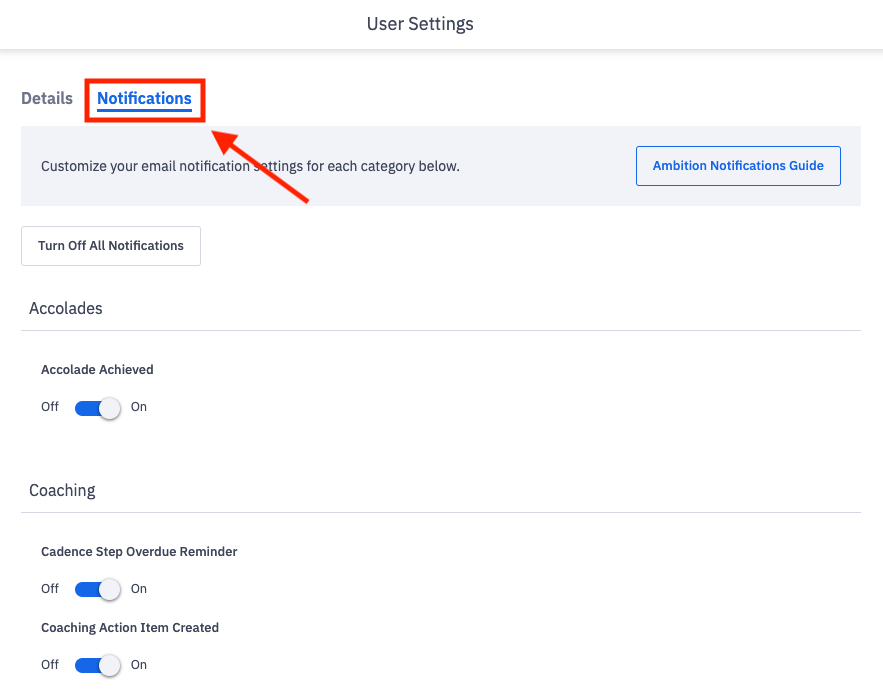Click "On" label beside Accolade Achieved switch
Viewport: 883px width, 693px height.
point(139,407)
